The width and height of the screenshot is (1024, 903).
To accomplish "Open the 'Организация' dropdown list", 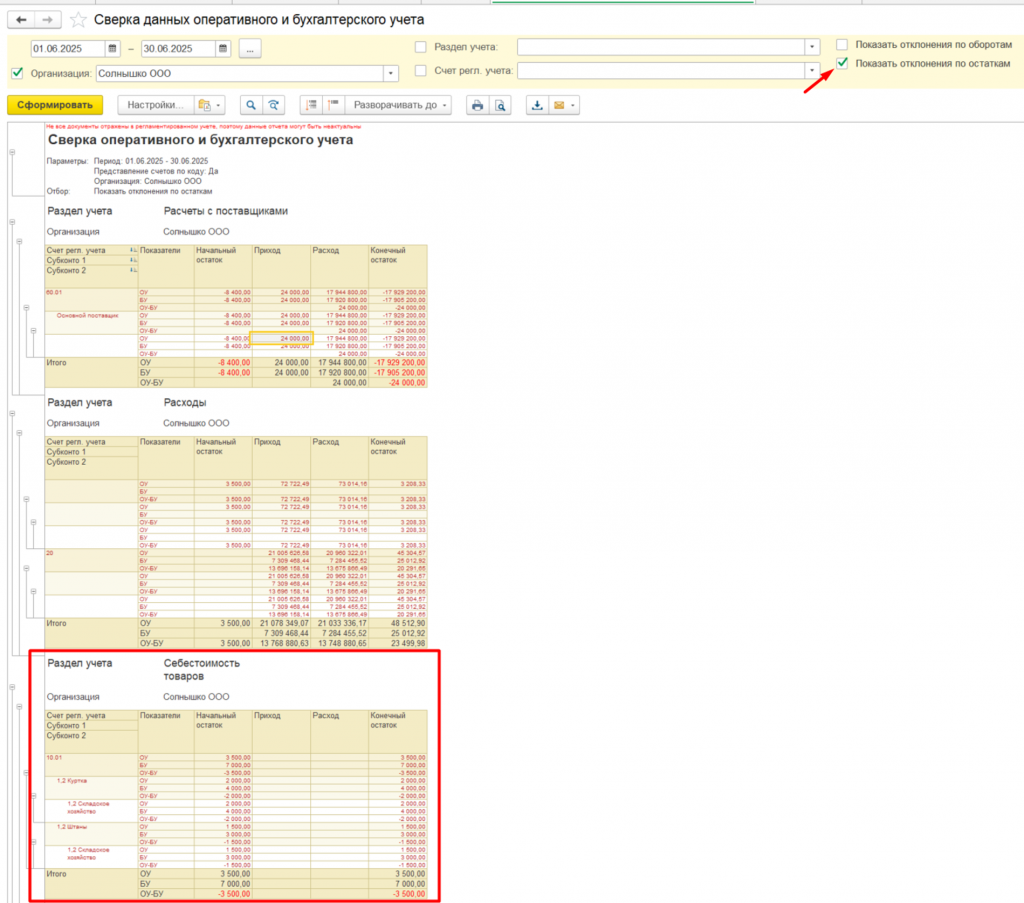I will [391, 73].
